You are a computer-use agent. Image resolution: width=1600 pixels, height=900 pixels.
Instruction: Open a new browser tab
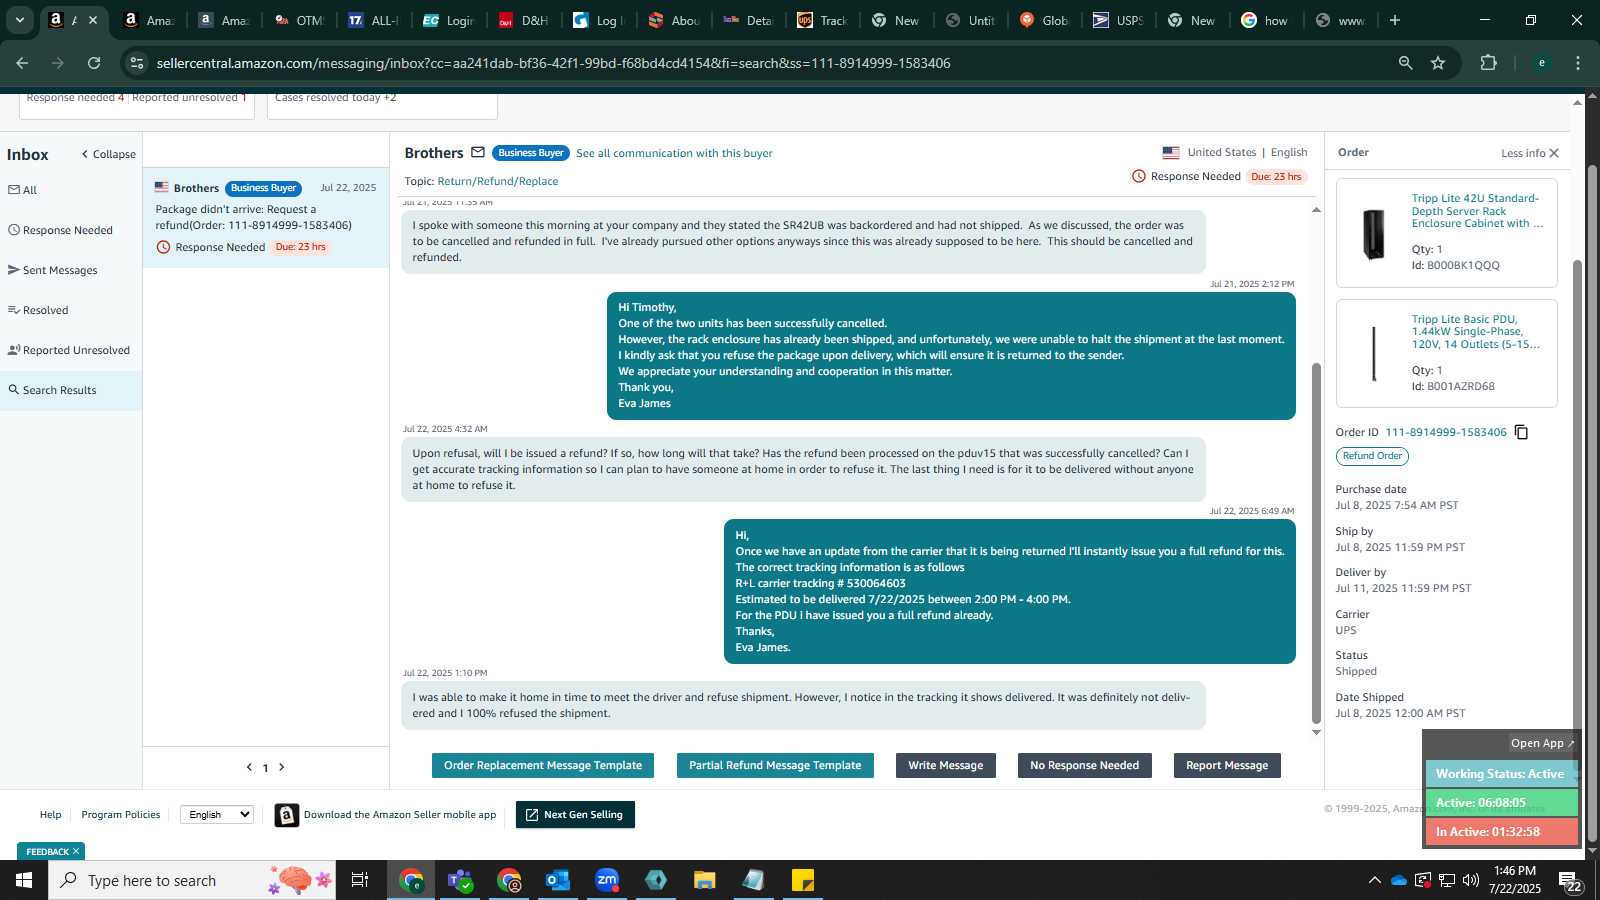point(1395,20)
